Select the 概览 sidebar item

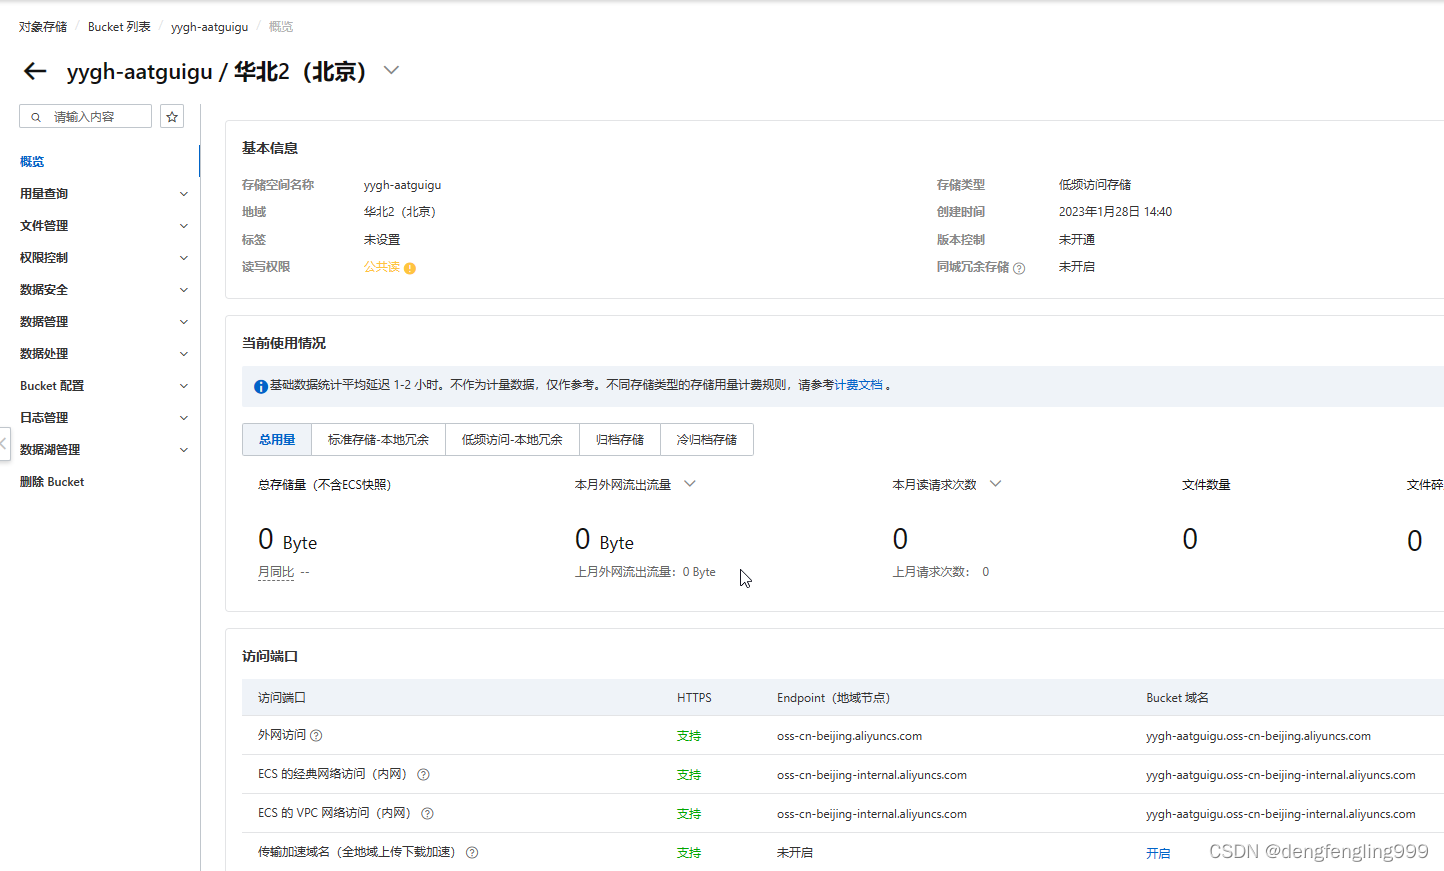click(x=32, y=162)
